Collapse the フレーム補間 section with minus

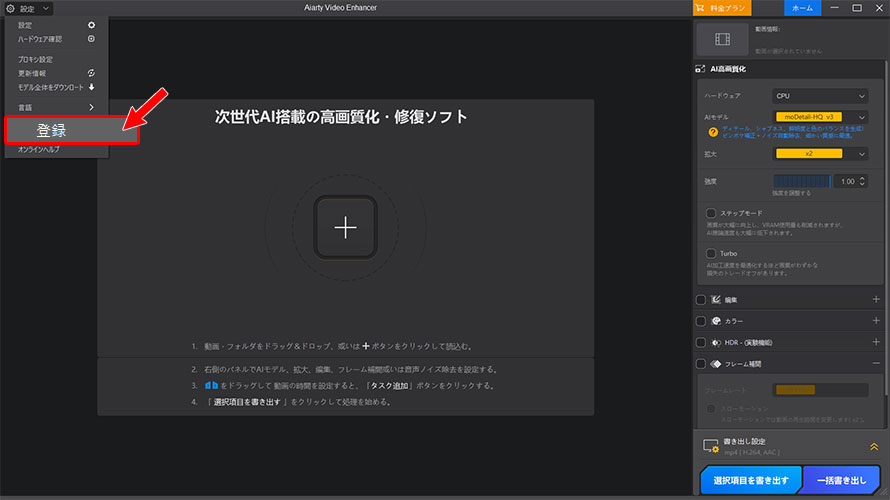(876, 364)
